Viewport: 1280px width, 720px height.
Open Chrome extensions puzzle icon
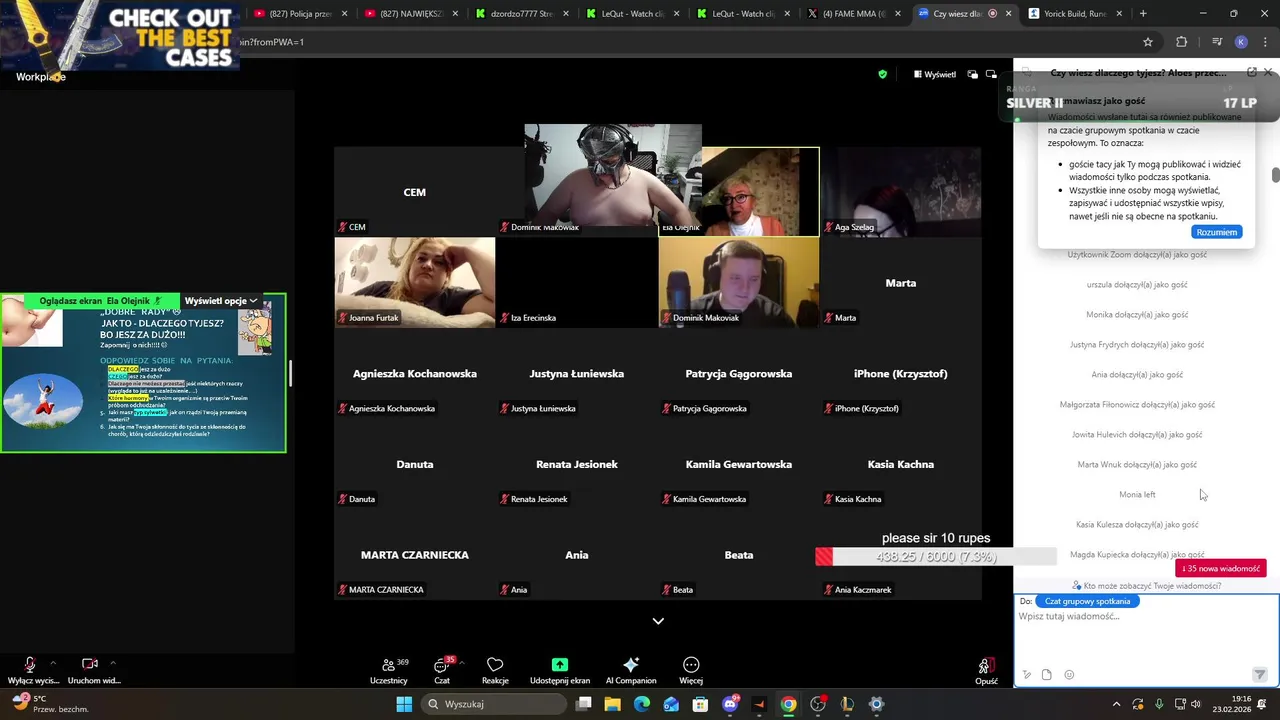(x=1181, y=42)
